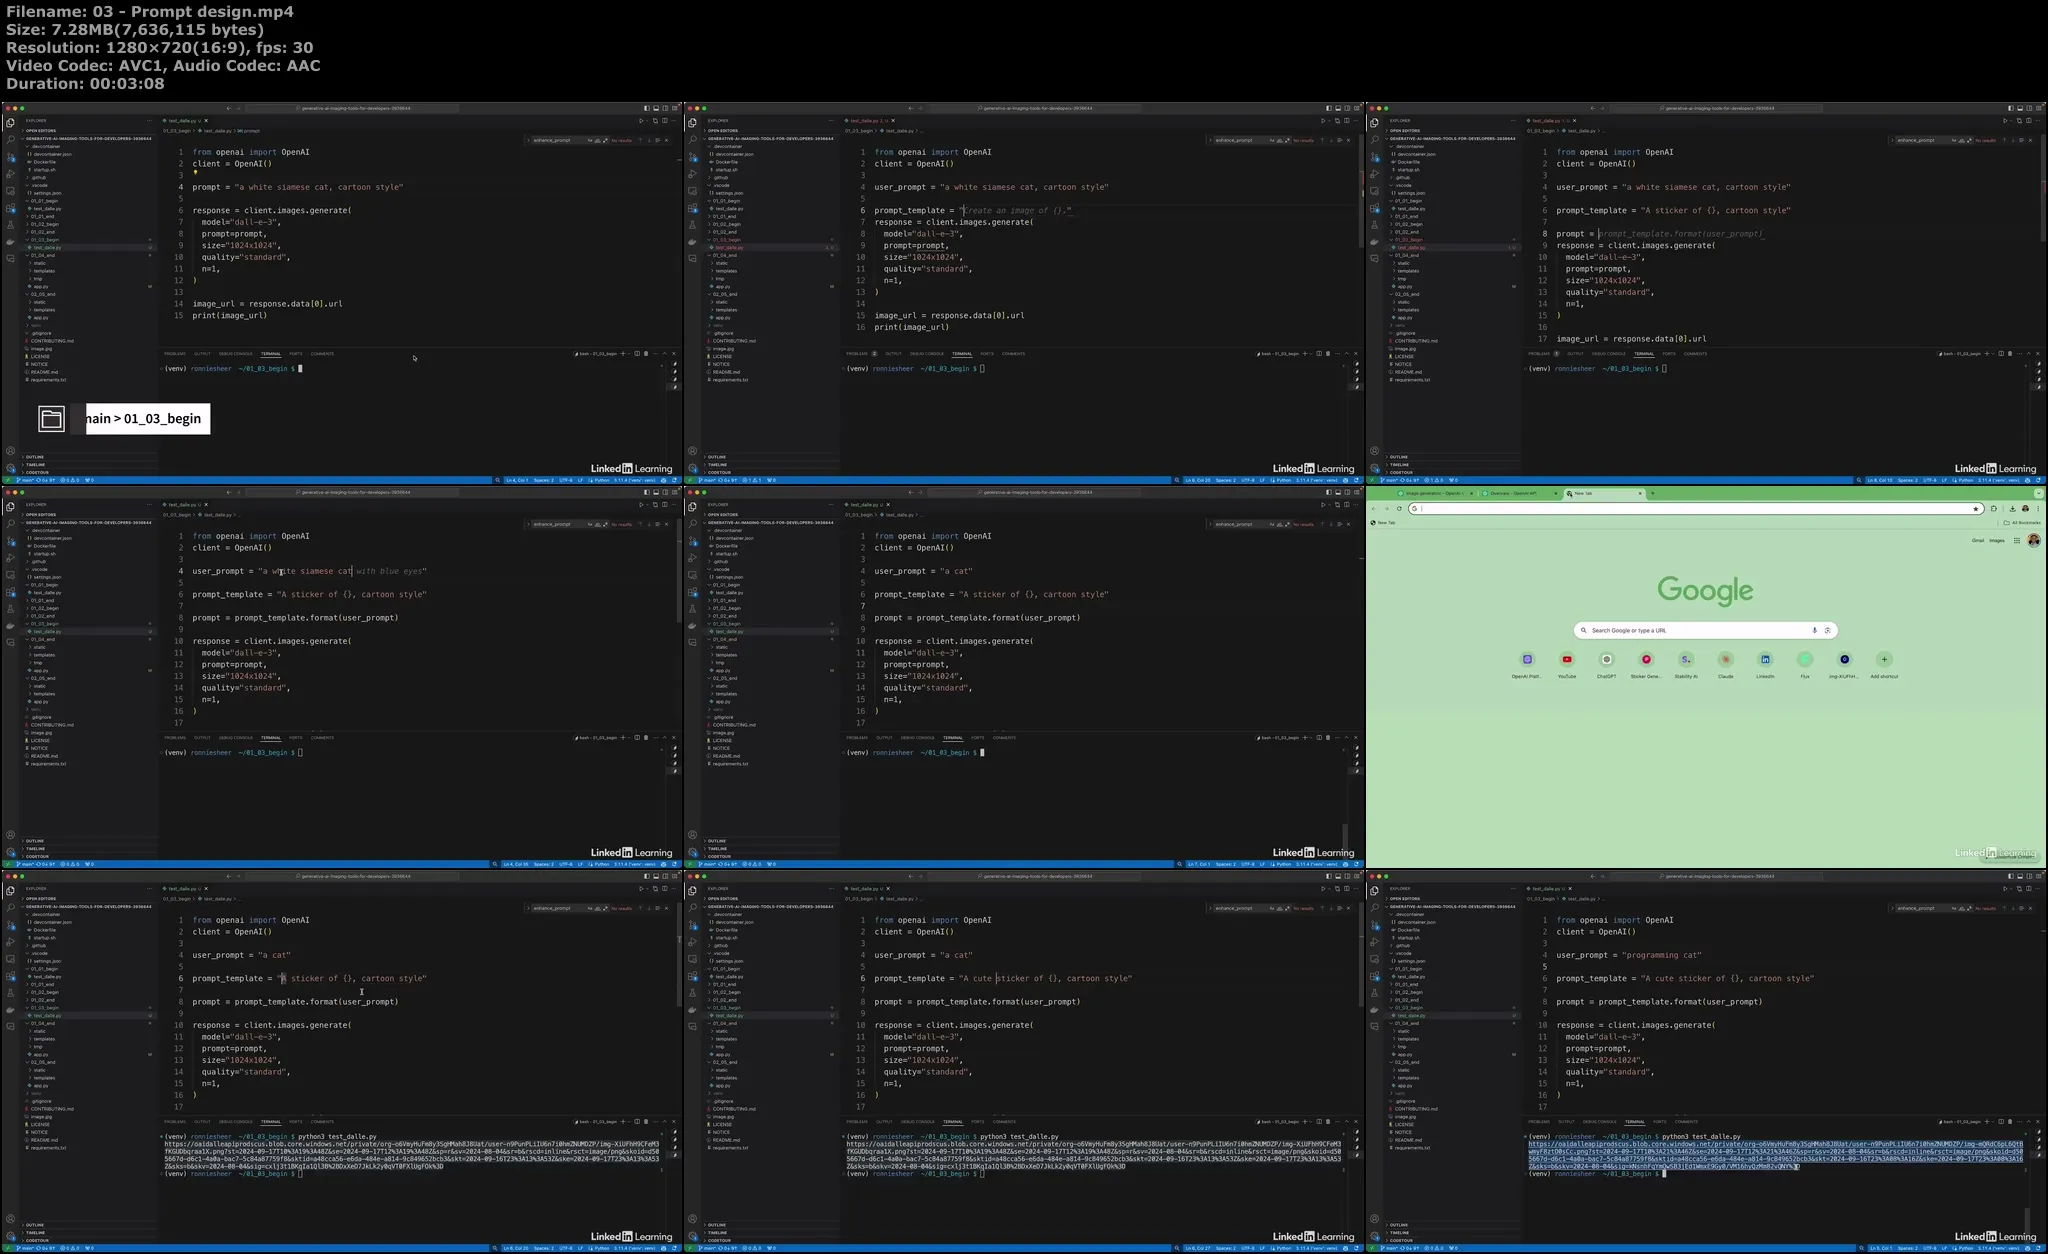
Task: Open the Google apps grid icon
Action: 2017,541
